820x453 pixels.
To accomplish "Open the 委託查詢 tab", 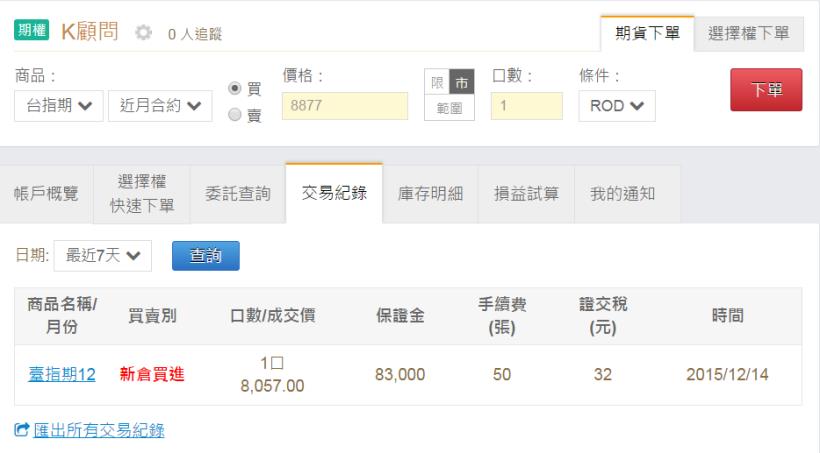I will pyautogui.click(x=238, y=194).
